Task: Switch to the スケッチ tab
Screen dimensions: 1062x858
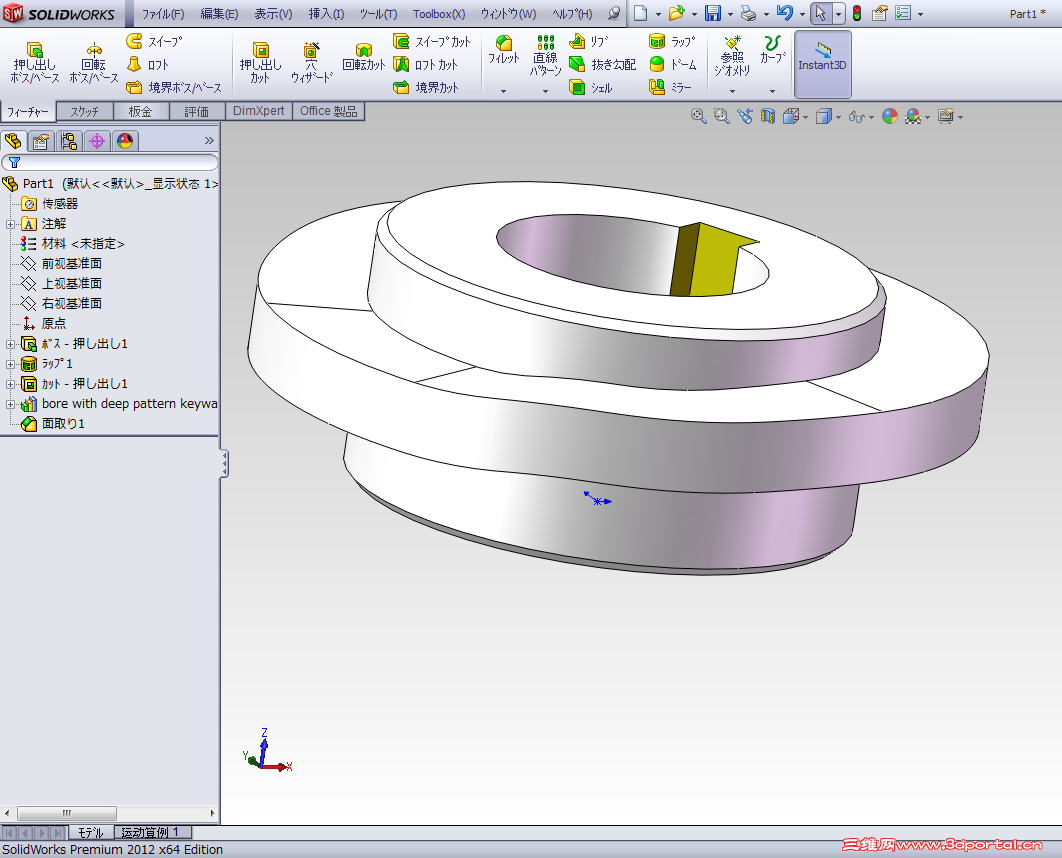Action: pos(85,111)
